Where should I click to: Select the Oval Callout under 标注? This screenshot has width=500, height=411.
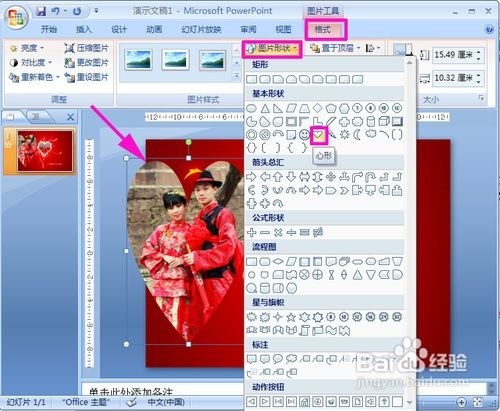click(278, 359)
